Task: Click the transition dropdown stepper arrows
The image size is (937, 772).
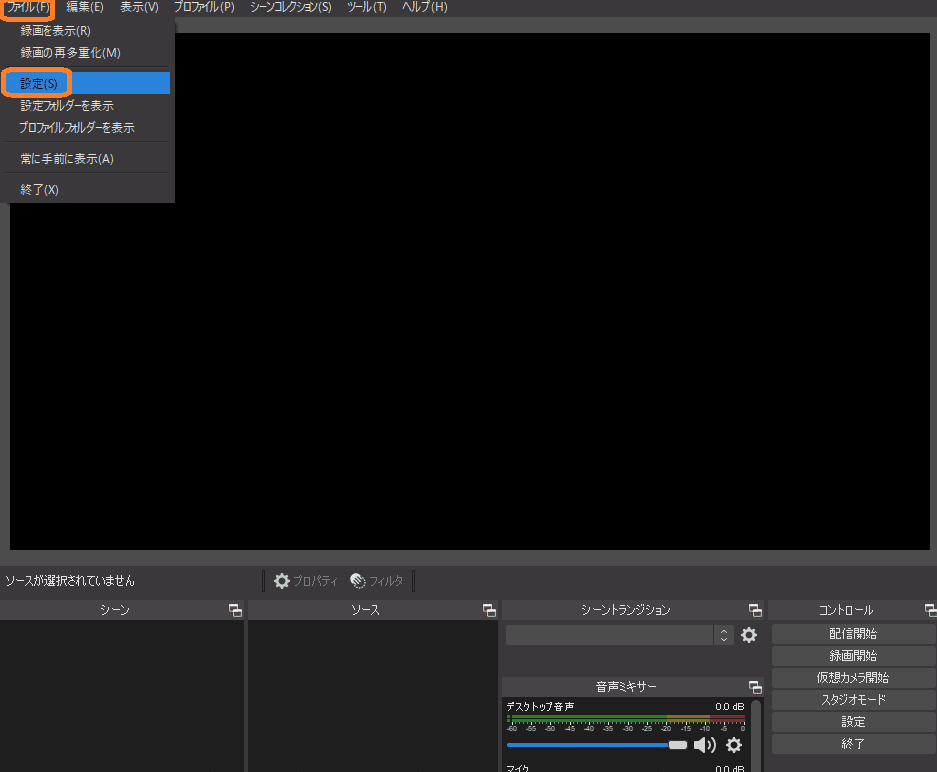Action: coord(724,635)
